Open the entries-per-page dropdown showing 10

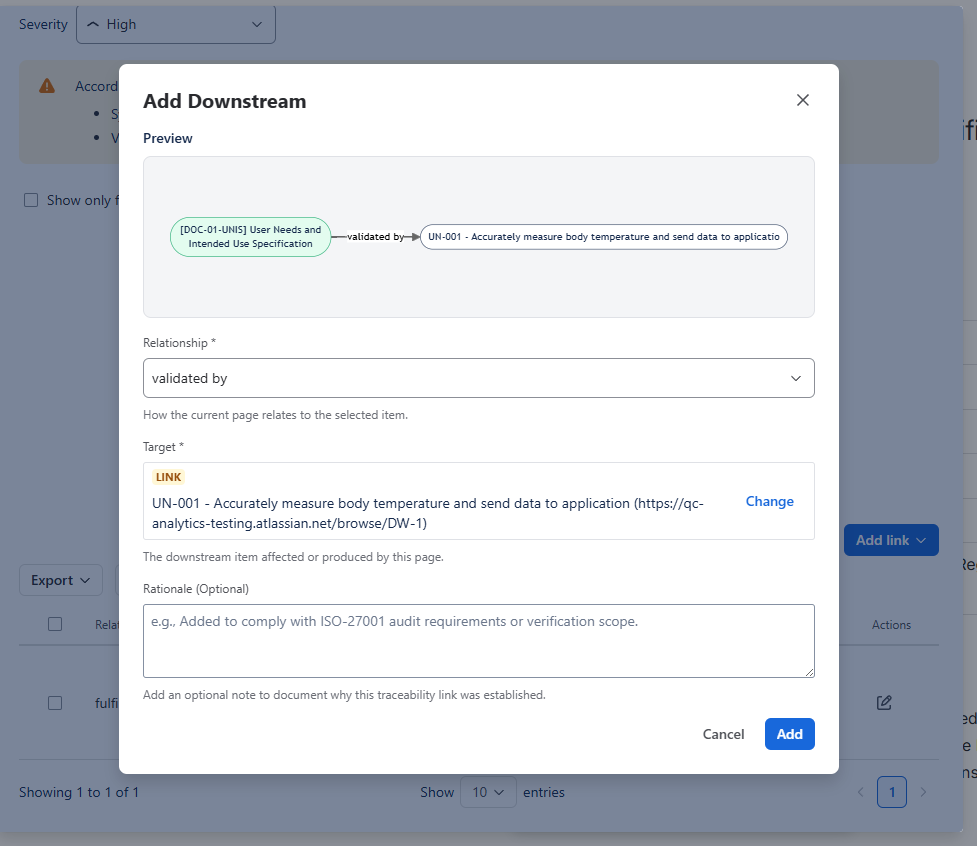[x=488, y=792]
